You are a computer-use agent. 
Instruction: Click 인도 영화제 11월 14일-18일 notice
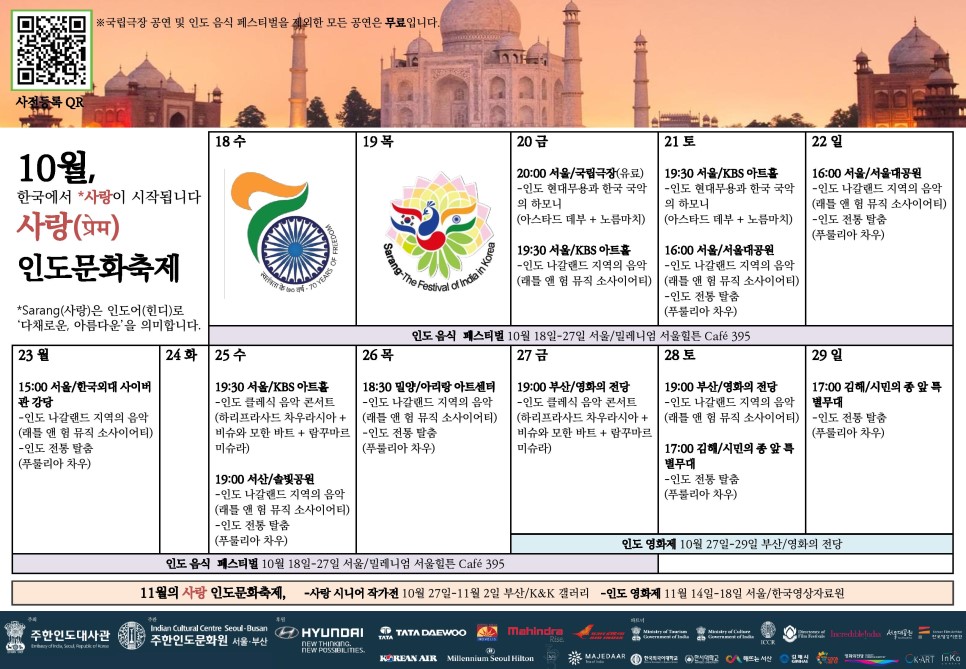pyautogui.click(x=722, y=593)
